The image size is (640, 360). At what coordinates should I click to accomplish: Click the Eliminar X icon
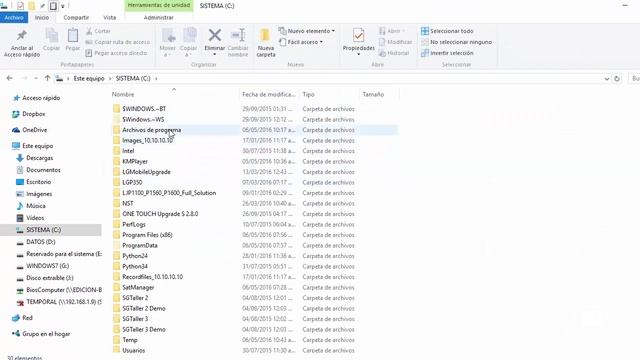tap(215, 35)
